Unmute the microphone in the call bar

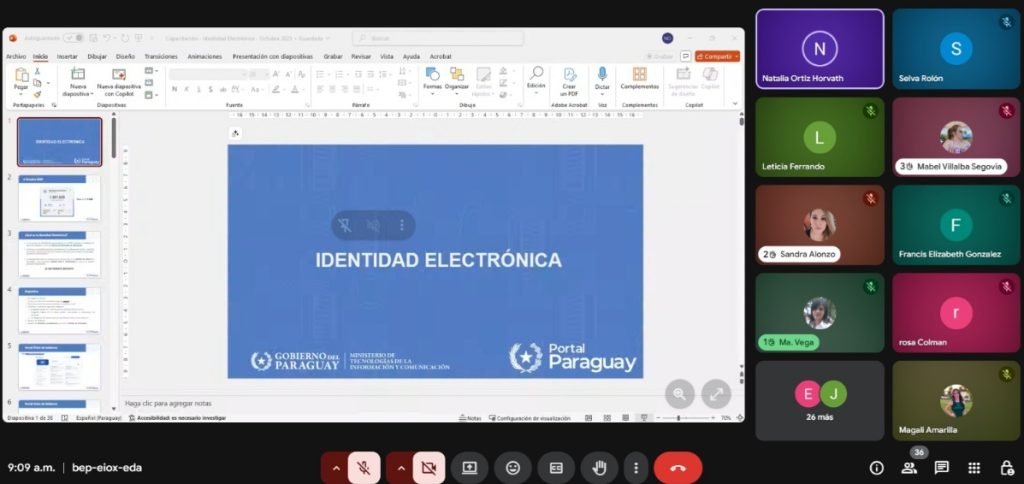click(364, 467)
